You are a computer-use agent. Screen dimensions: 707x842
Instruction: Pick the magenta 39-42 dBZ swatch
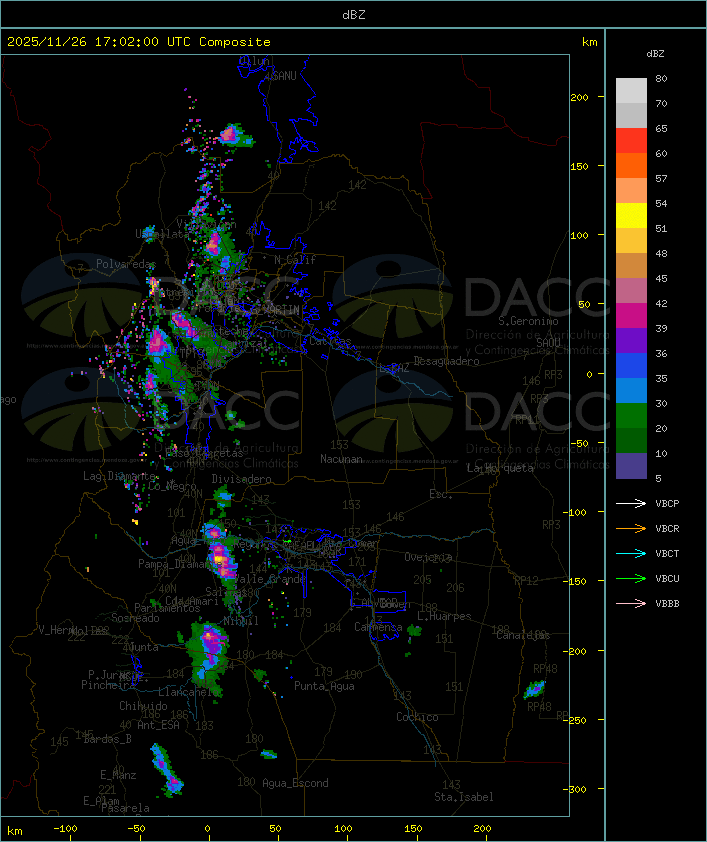[631, 315]
